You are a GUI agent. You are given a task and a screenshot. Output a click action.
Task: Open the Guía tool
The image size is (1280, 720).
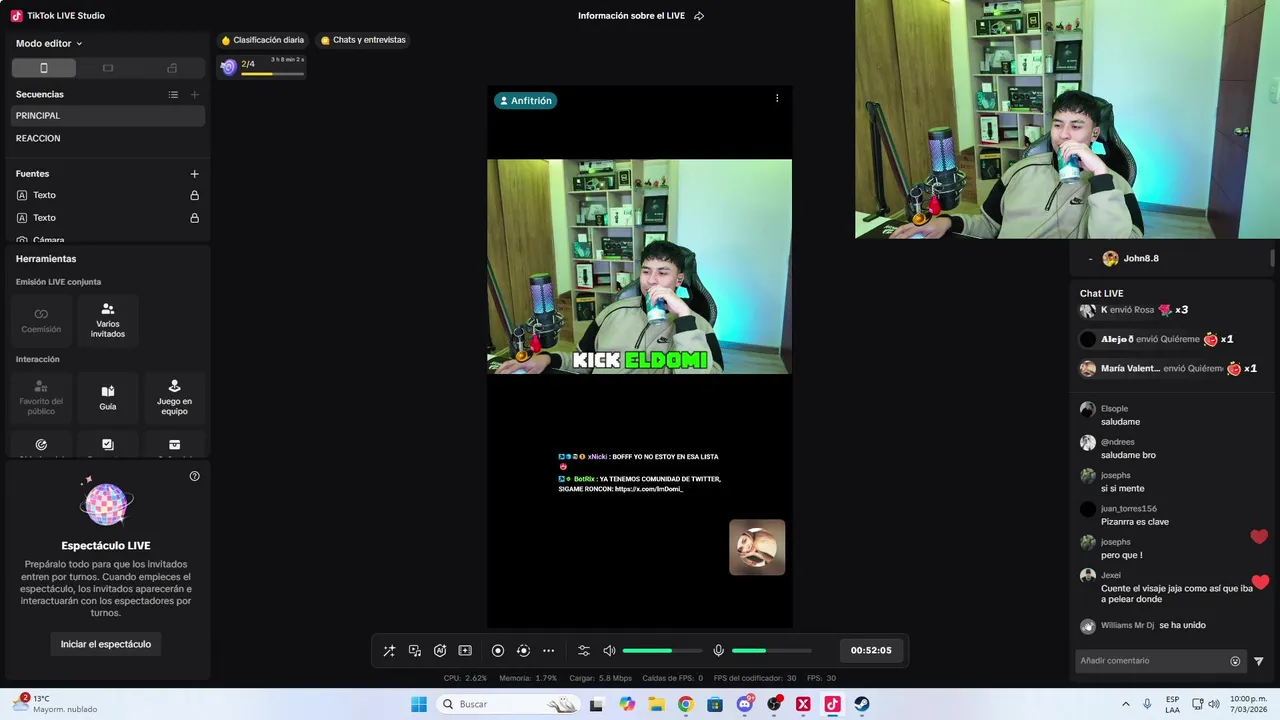coord(108,397)
